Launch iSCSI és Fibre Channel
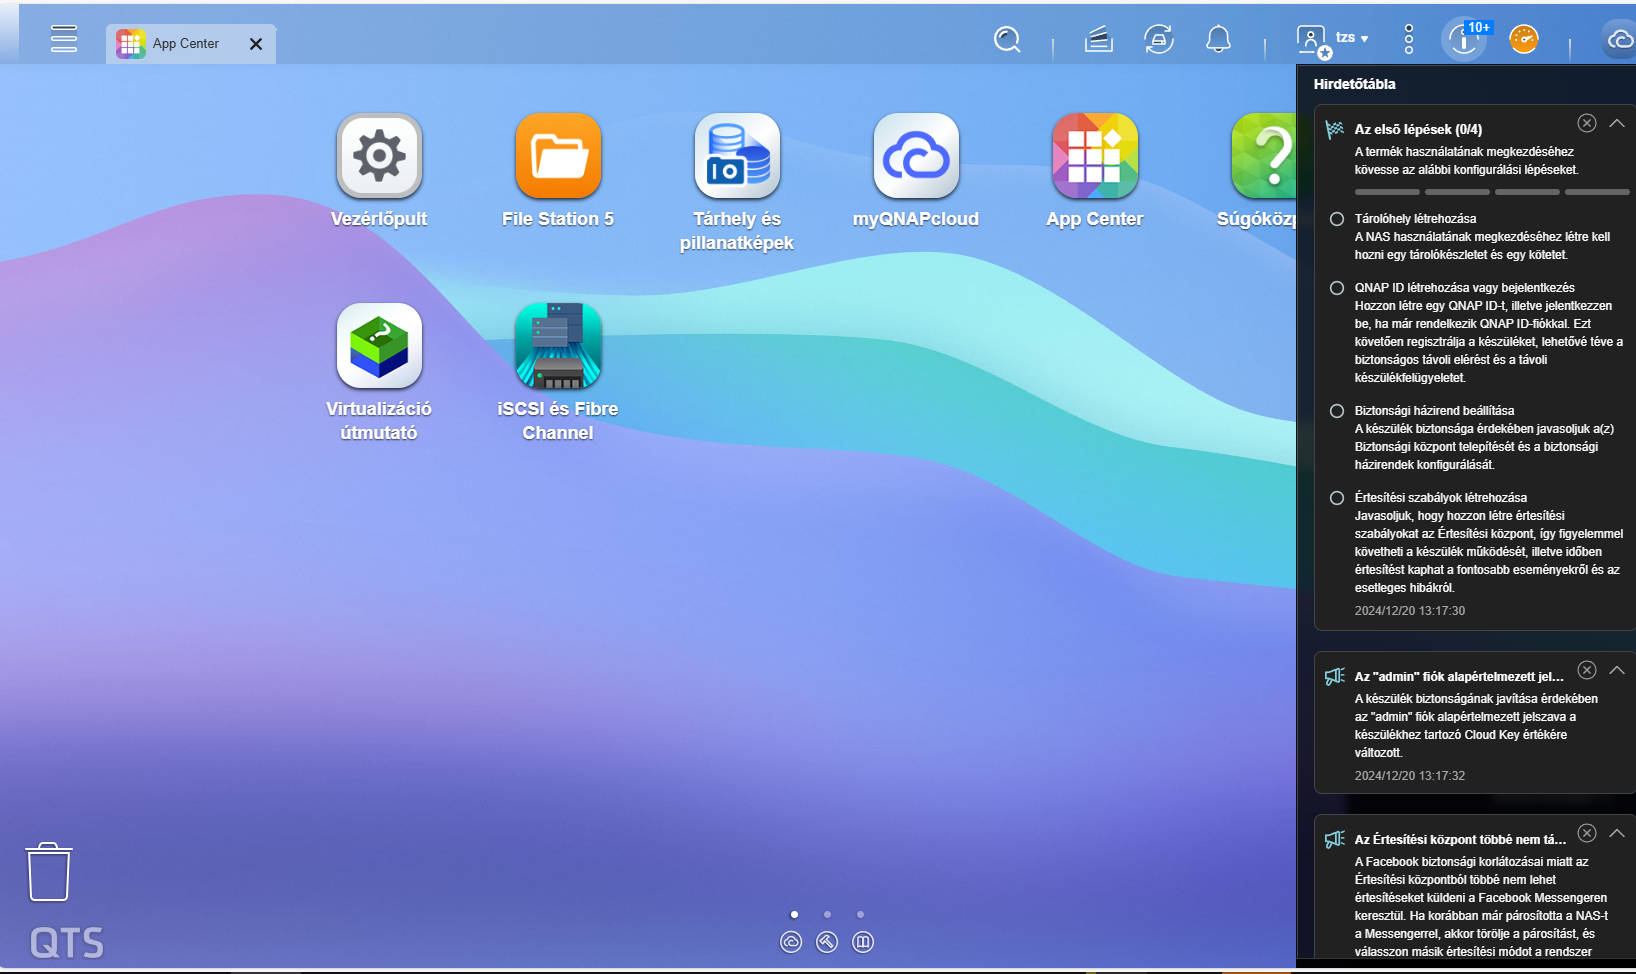This screenshot has width=1636, height=974. 558,346
